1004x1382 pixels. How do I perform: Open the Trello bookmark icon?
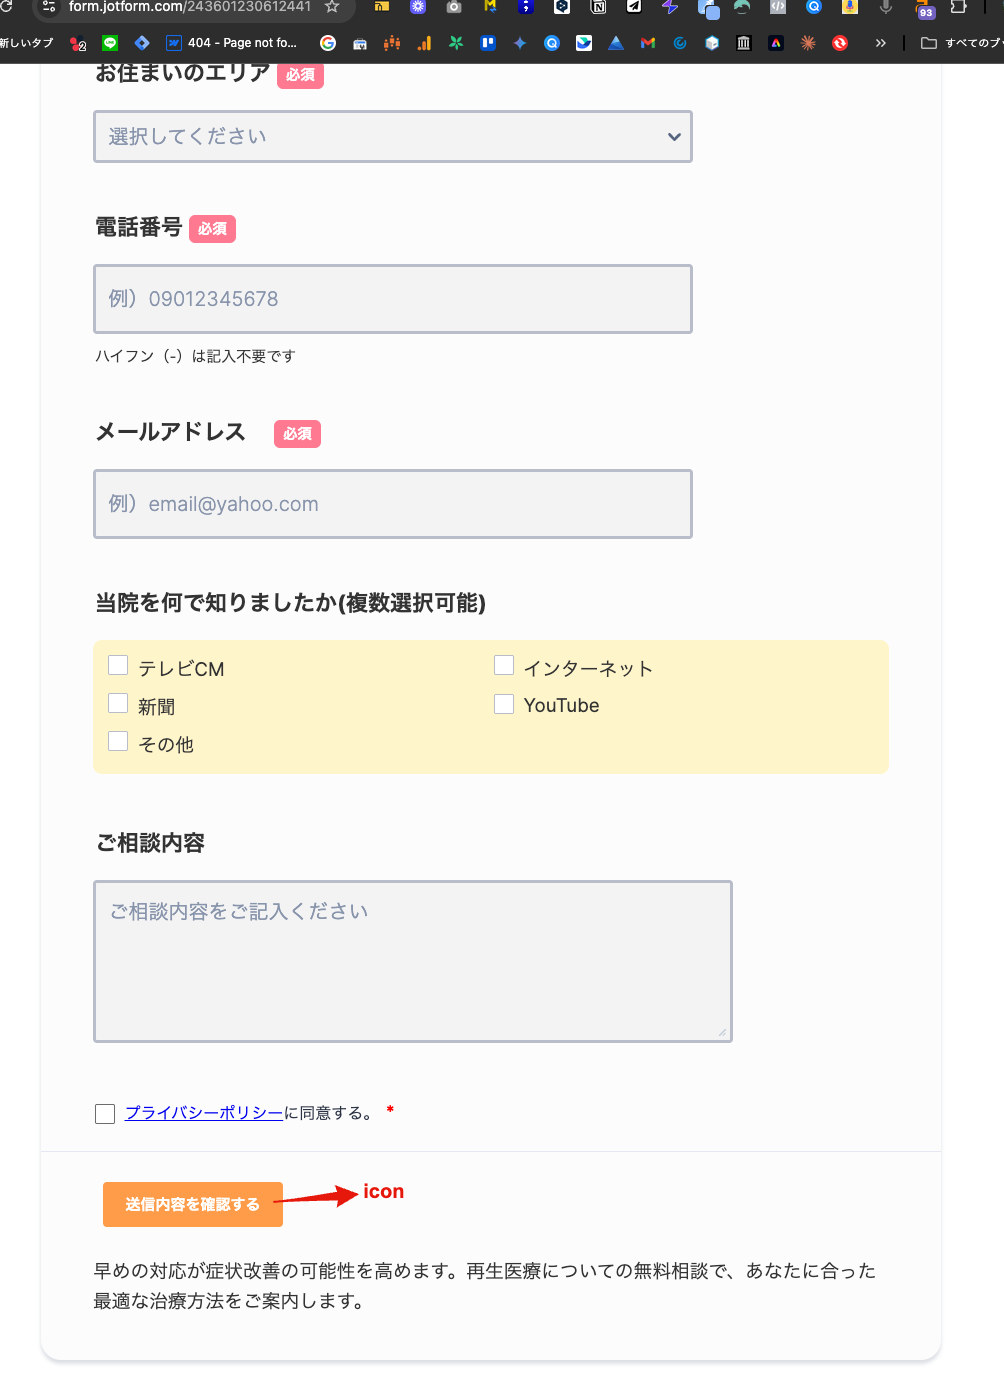tap(488, 43)
